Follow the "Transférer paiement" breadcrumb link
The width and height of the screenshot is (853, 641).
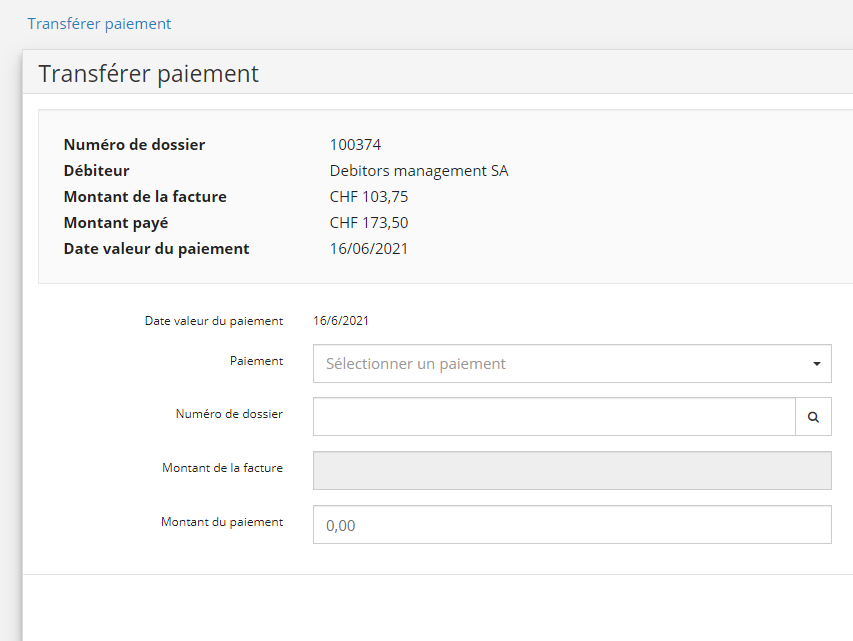tap(99, 23)
